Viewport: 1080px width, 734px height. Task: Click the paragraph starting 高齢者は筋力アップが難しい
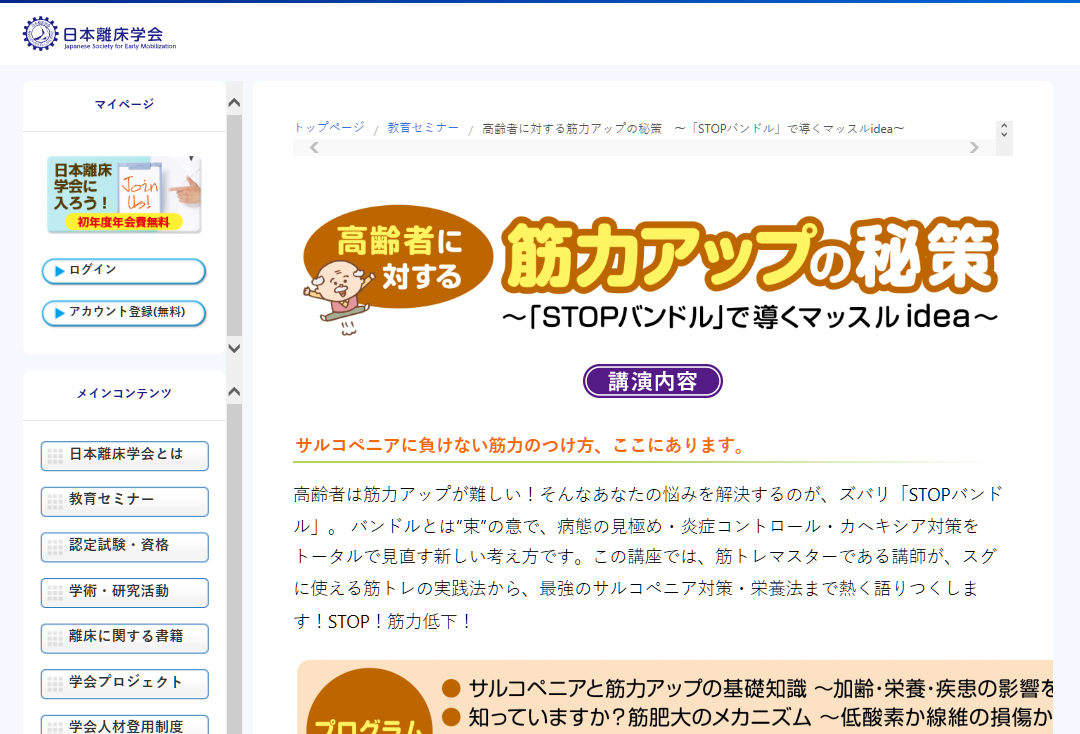pos(647,558)
